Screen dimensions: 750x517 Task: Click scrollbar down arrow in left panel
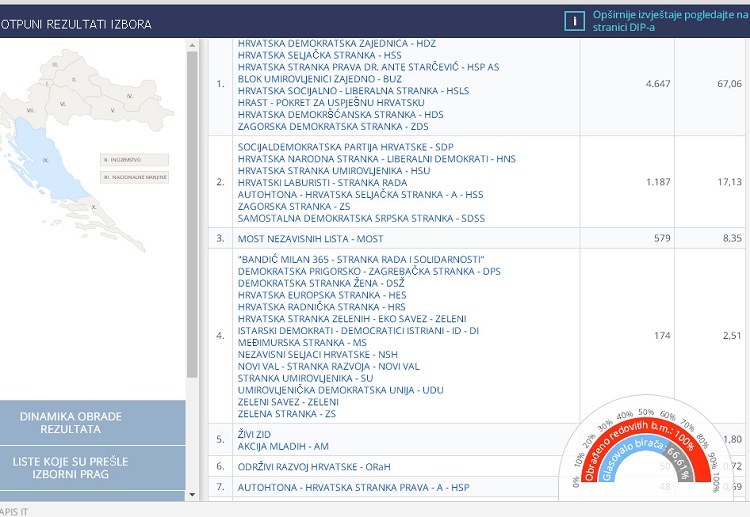pyautogui.click(x=192, y=495)
